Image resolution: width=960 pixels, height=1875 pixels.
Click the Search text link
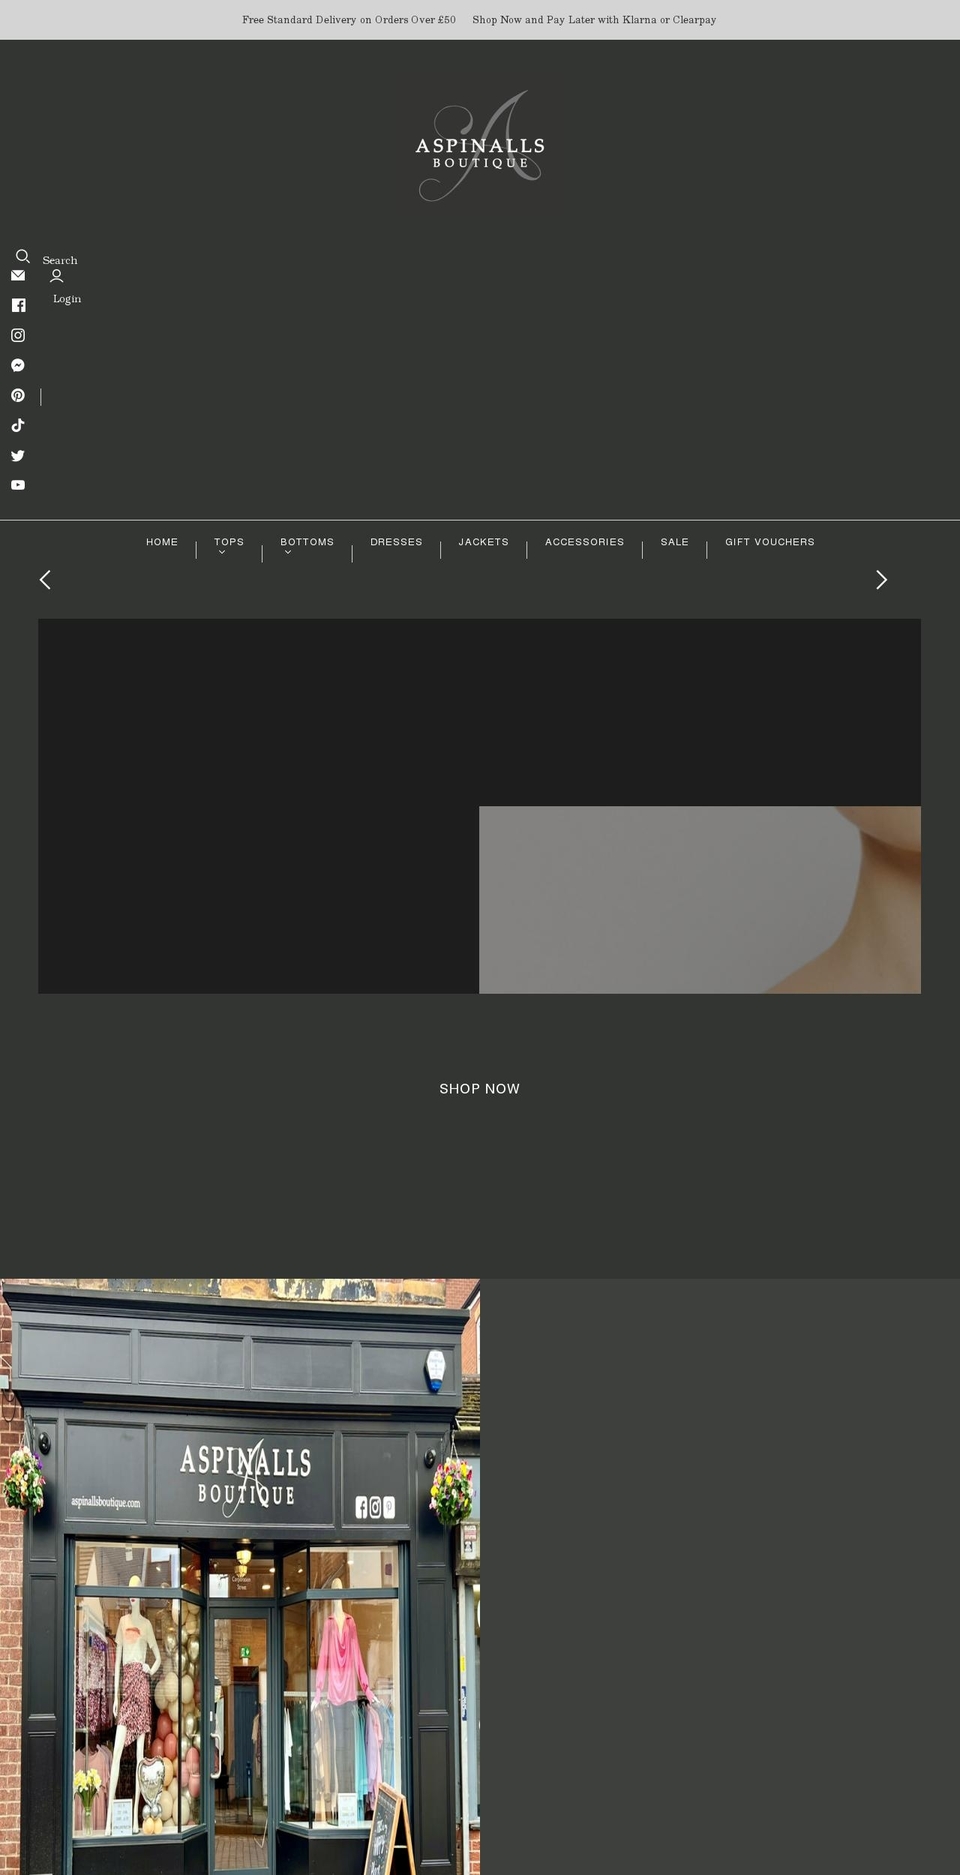60,260
